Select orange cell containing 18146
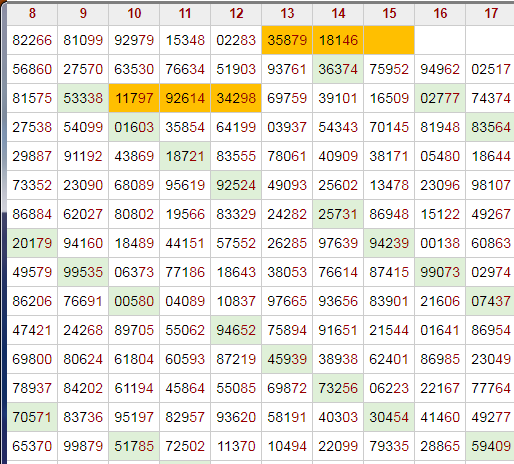Screen dimensions: 514x464 (338, 40)
